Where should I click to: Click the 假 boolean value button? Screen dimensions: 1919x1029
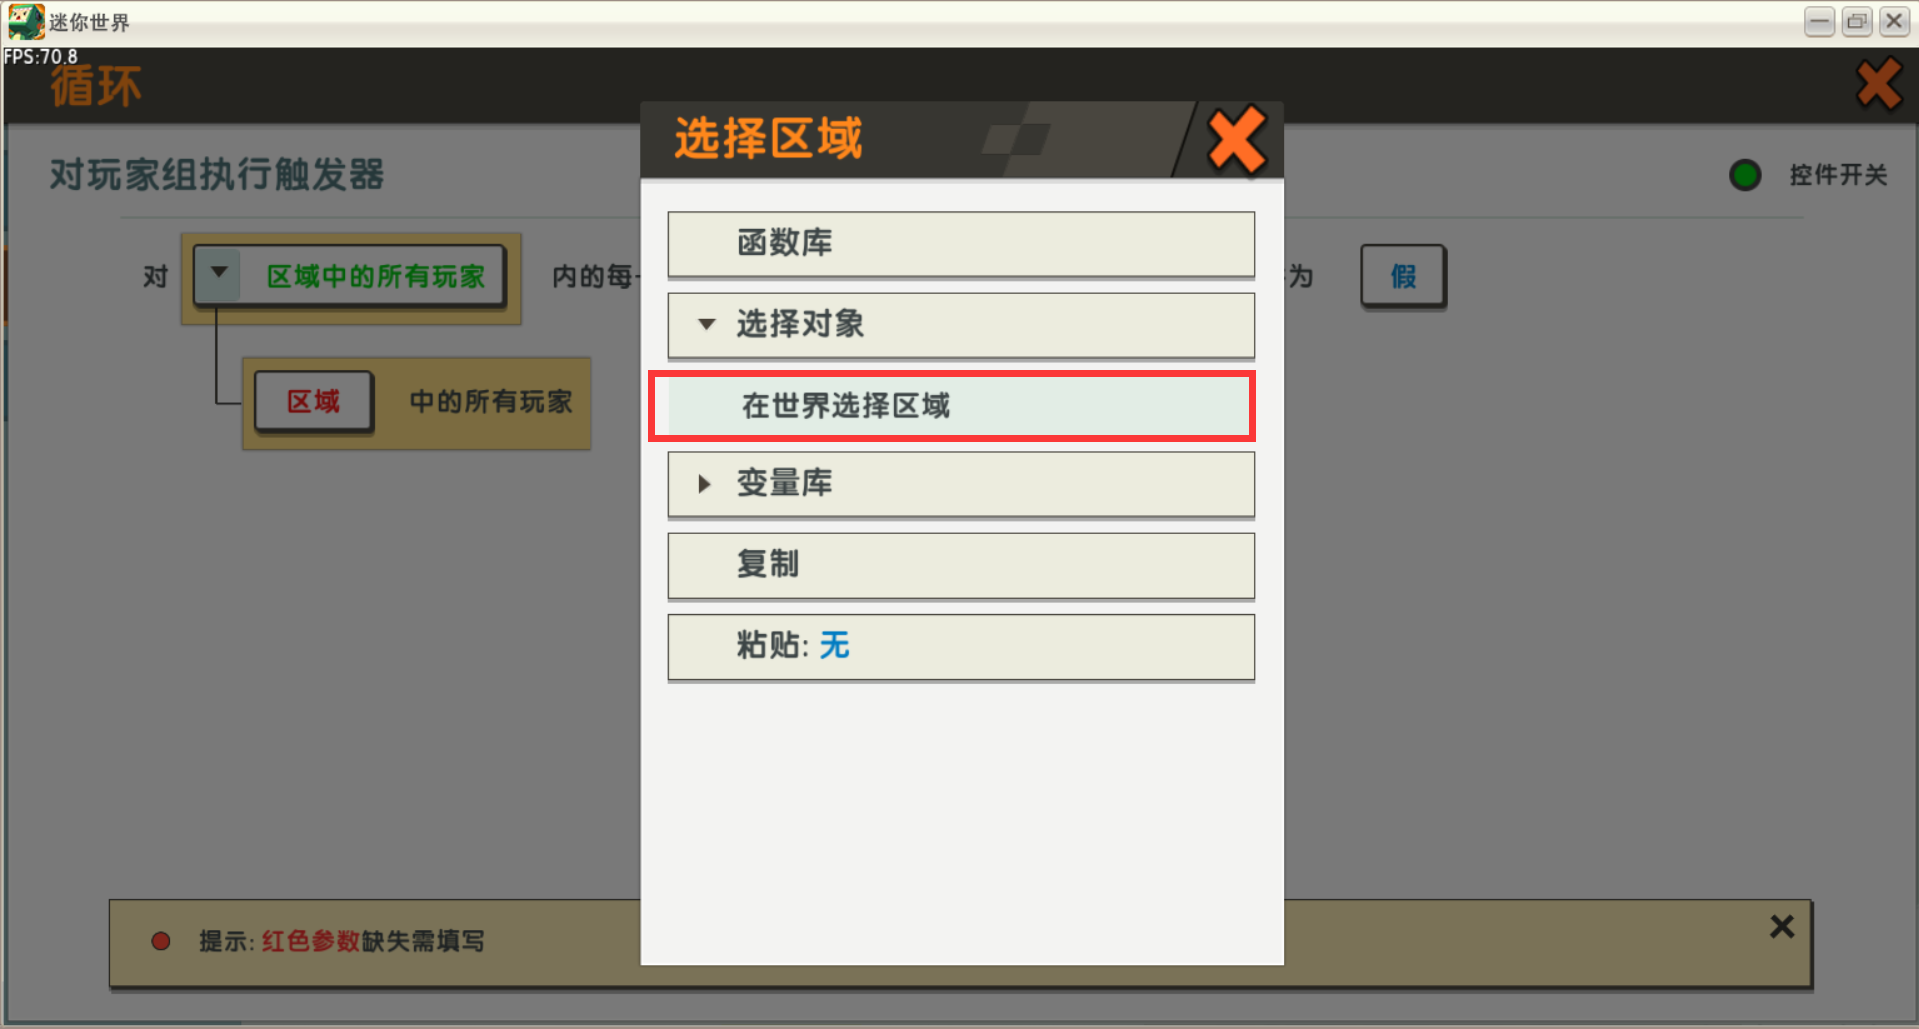(1403, 276)
